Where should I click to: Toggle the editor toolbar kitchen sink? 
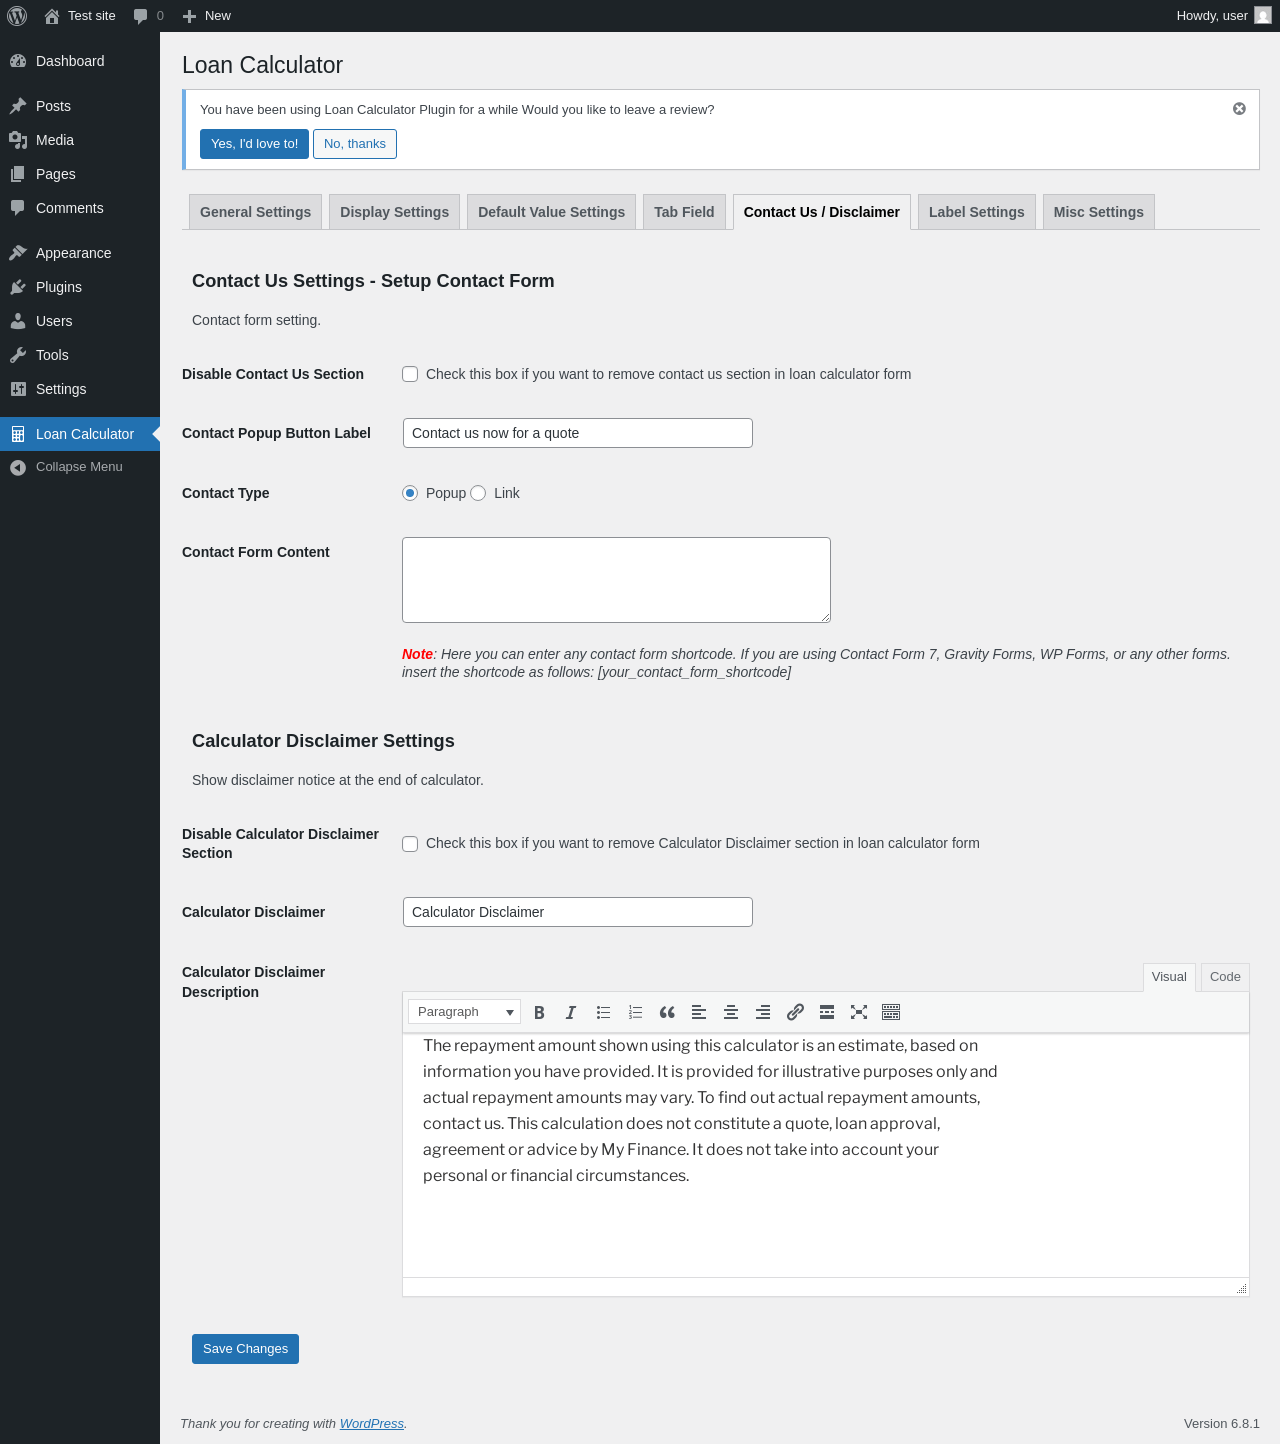click(891, 1012)
